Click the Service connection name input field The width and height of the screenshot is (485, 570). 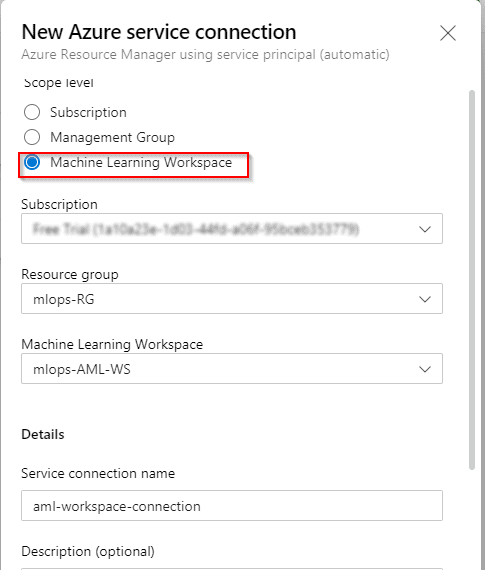pyautogui.click(x=232, y=506)
